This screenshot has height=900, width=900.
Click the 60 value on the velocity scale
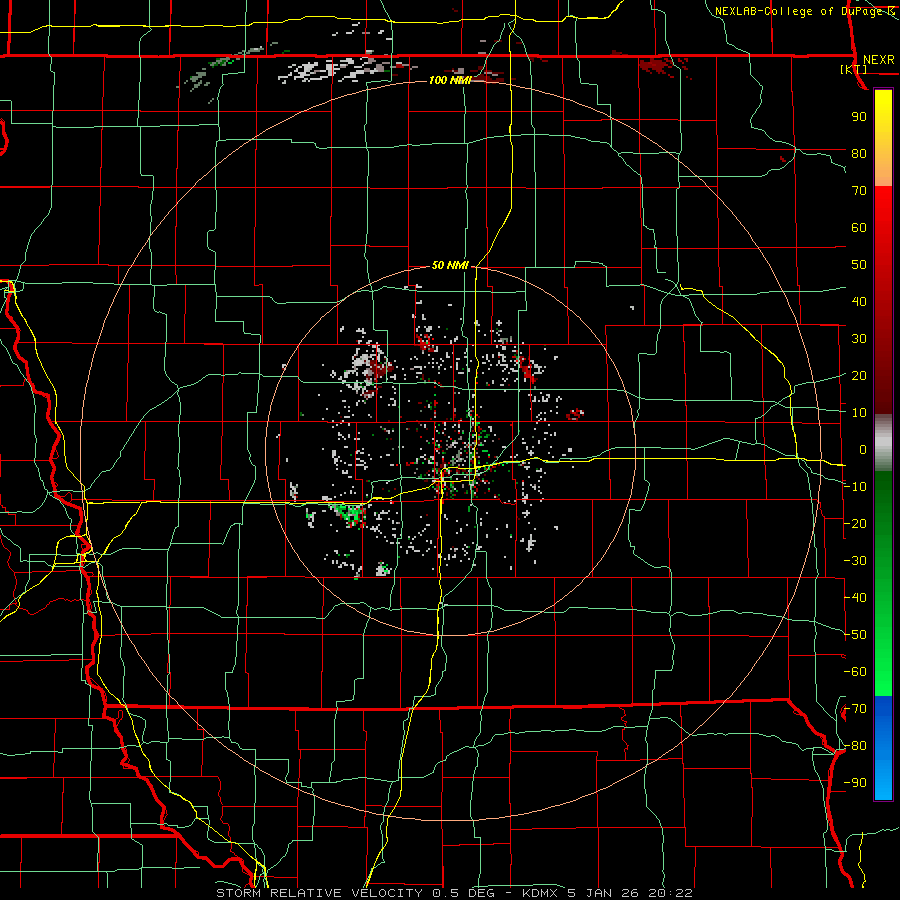(859, 227)
